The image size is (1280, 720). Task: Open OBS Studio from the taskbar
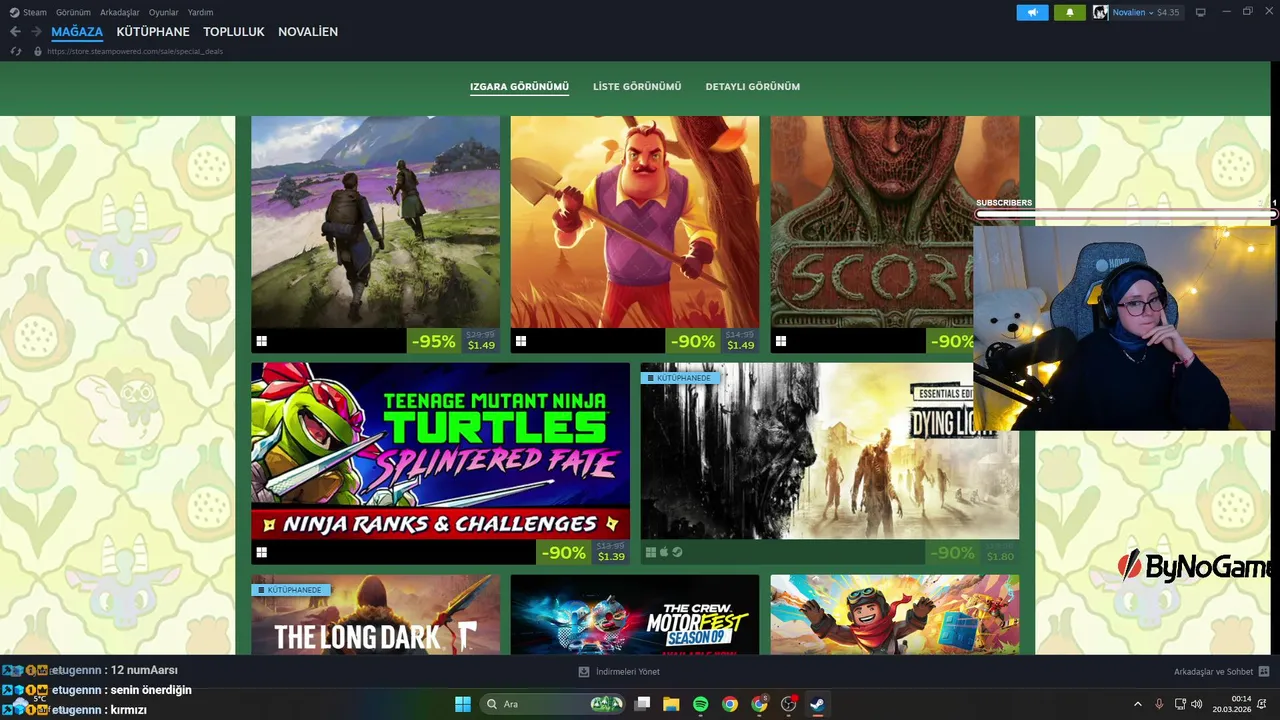(789, 704)
